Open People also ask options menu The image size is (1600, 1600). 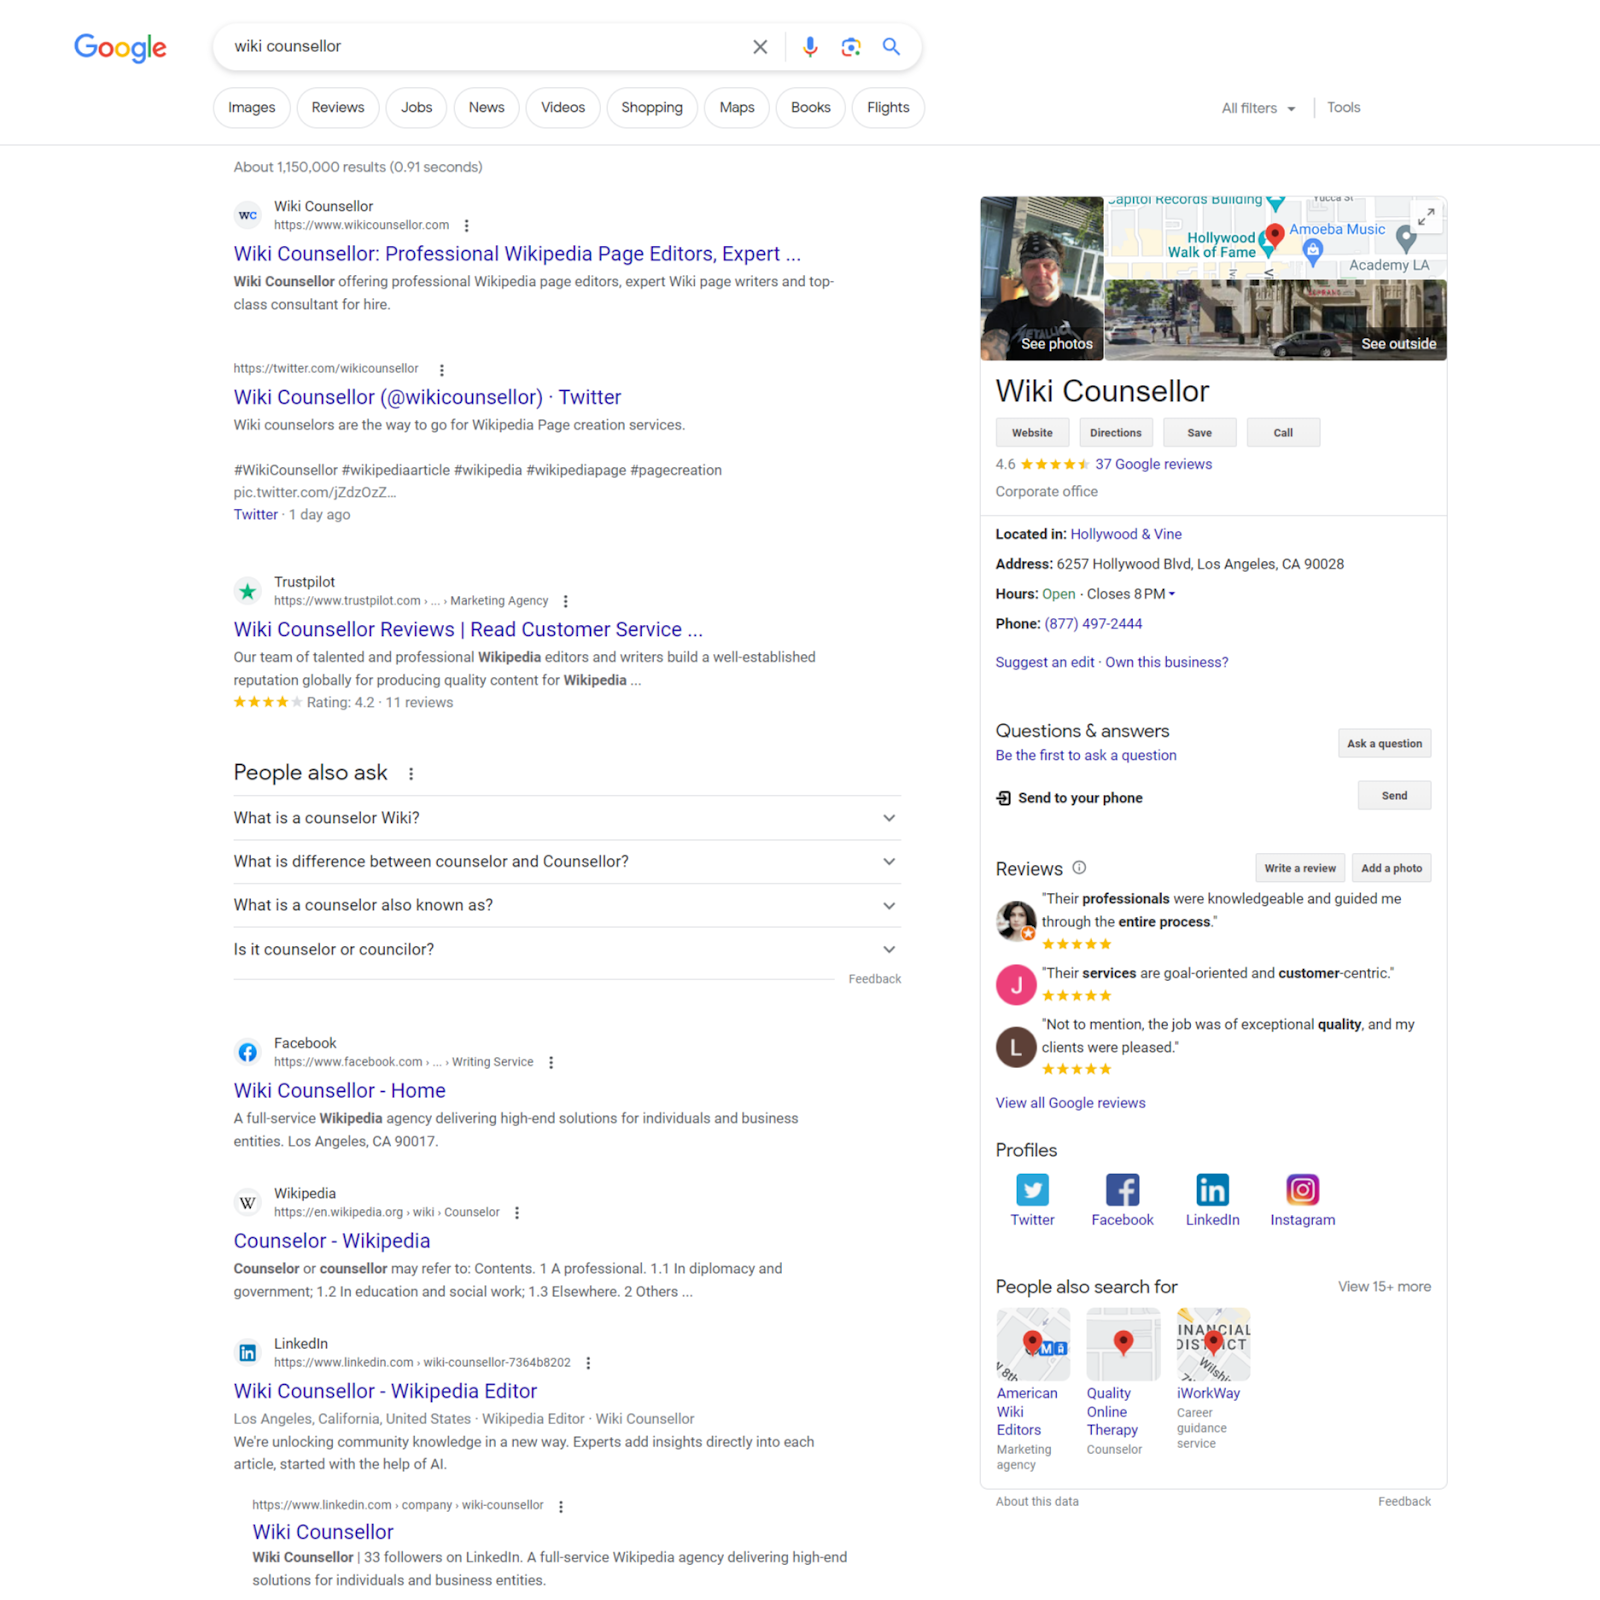point(411,774)
